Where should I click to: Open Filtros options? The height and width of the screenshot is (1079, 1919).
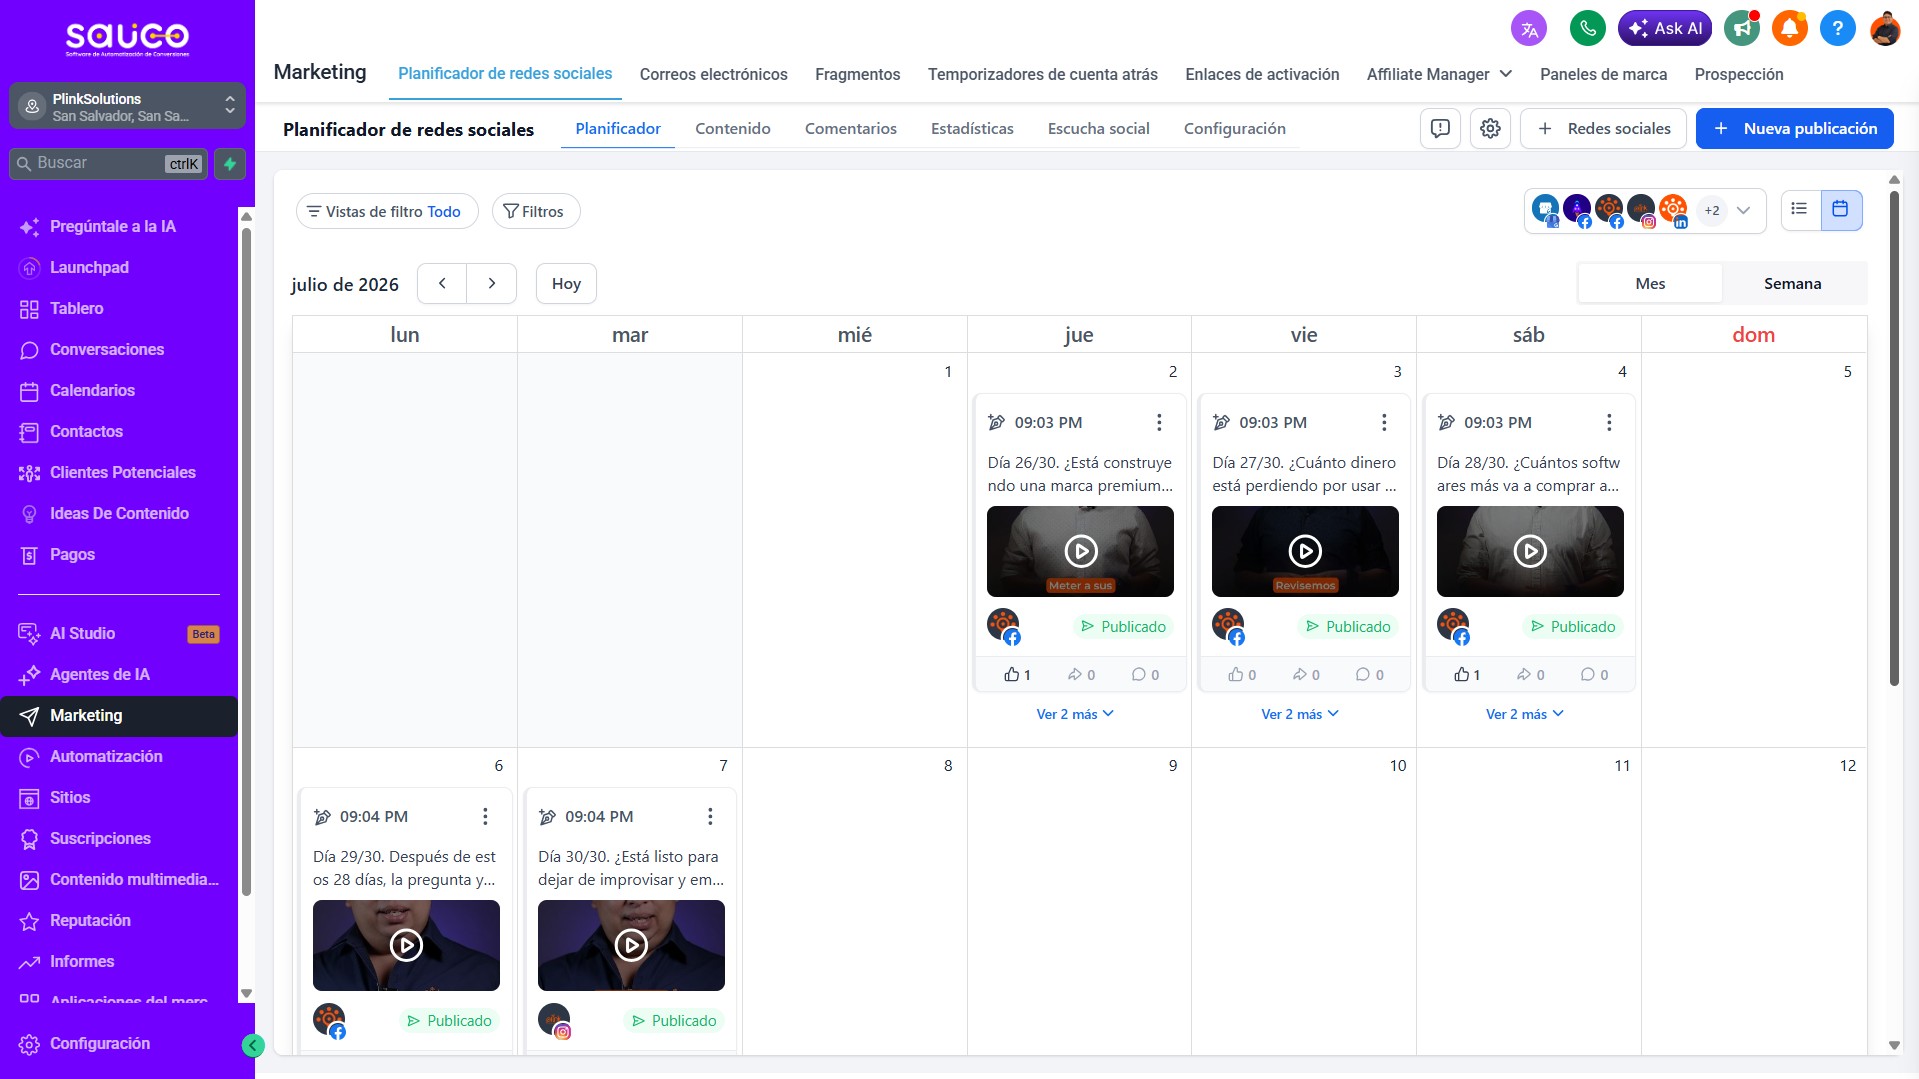536,211
